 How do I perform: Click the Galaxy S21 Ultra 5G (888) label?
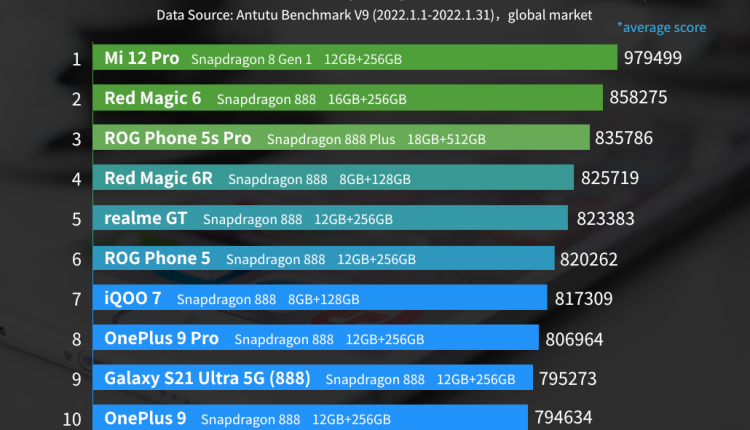coord(206,378)
